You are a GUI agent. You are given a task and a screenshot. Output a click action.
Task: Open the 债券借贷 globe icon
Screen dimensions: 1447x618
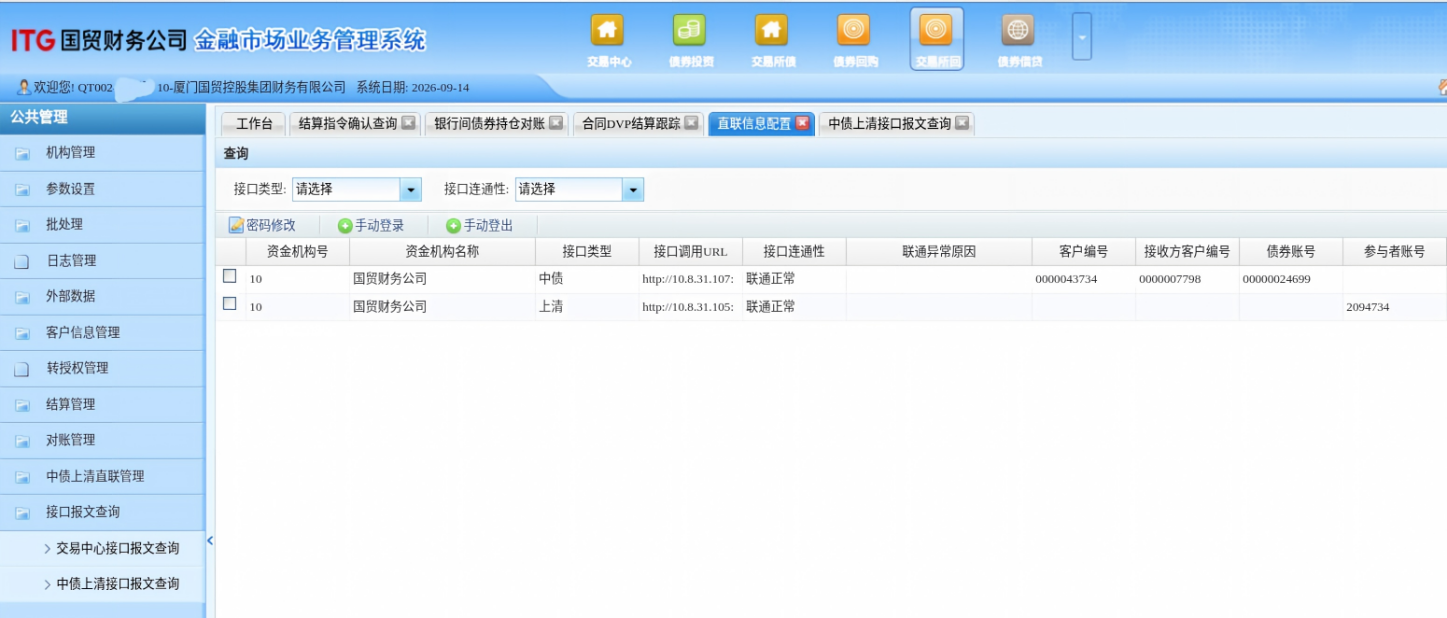pyautogui.click(x=1018, y=30)
